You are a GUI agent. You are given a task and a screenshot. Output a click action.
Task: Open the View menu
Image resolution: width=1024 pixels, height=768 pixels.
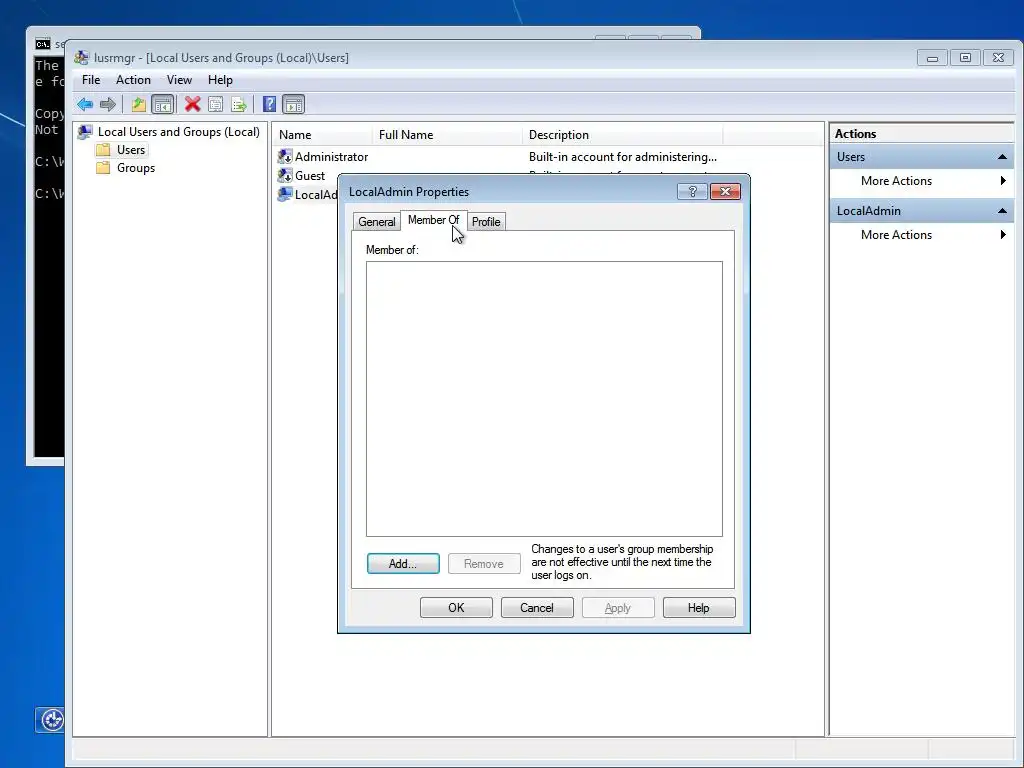tap(179, 80)
